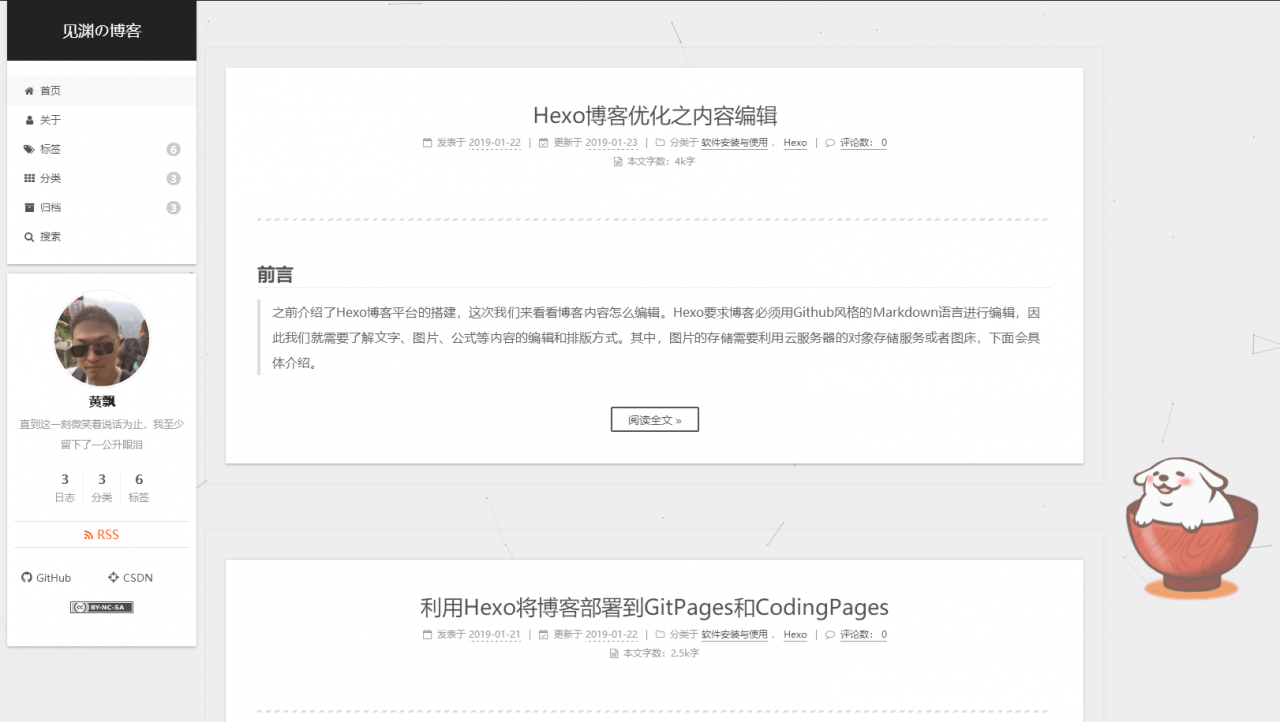Click the 3 日志 posts count
The height and width of the screenshot is (722, 1280).
[65, 487]
